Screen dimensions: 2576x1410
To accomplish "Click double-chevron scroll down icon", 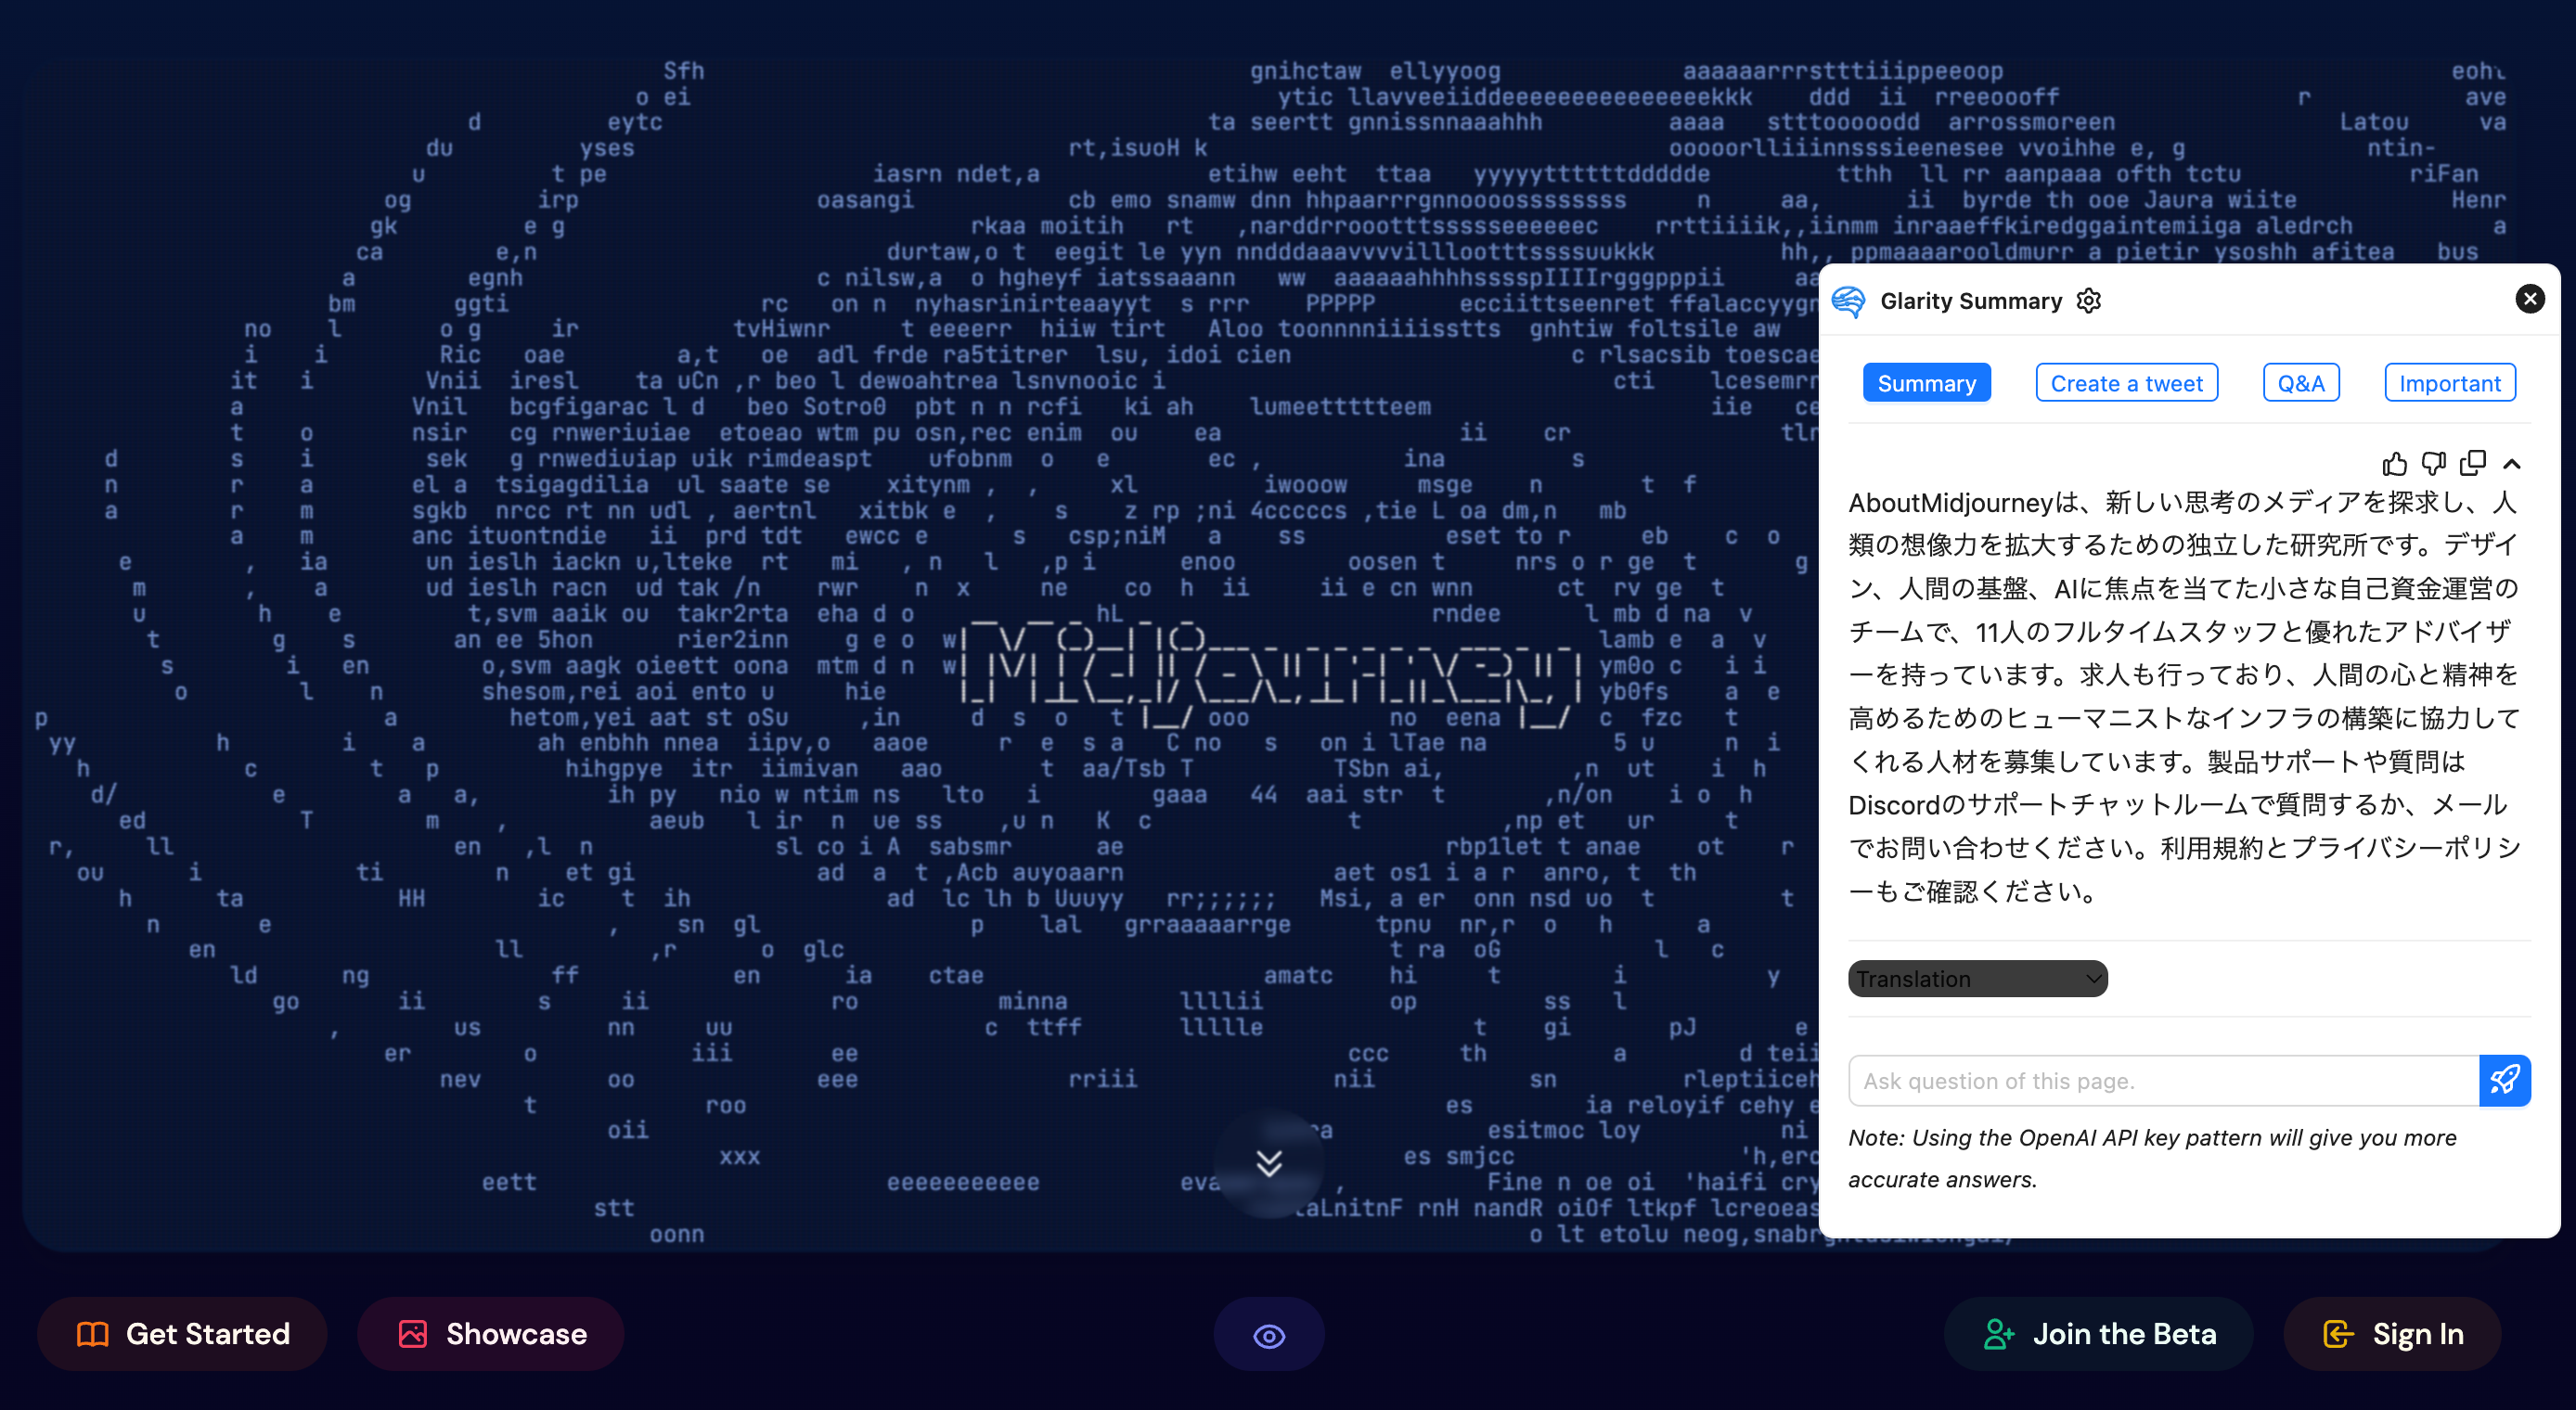I will (x=1269, y=1163).
